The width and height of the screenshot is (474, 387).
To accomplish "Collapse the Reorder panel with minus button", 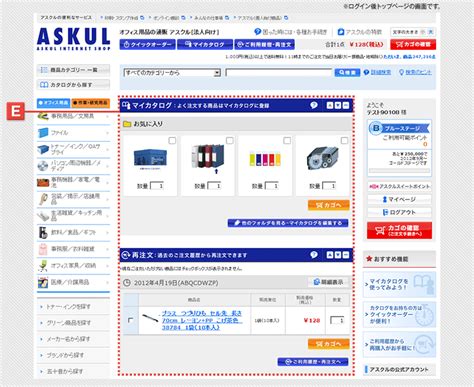I will (x=346, y=255).
